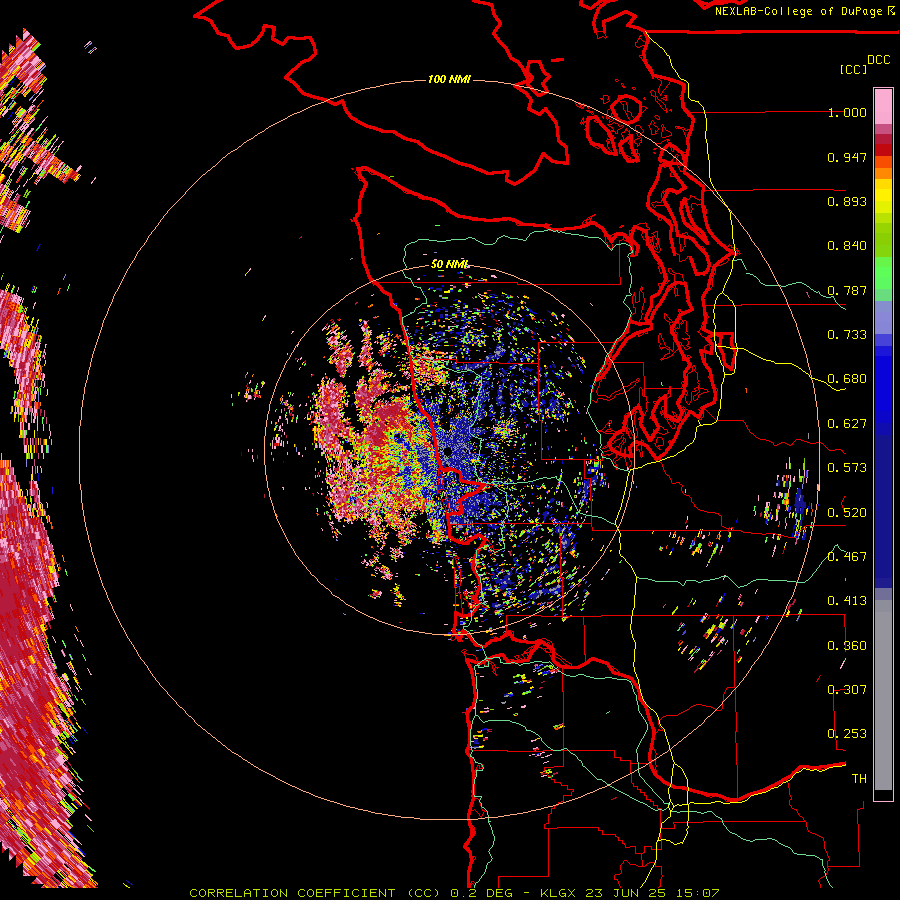Viewport: 900px width, 900px height.
Task: Click the radar site dot at ring center
Action: pos(448,452)
